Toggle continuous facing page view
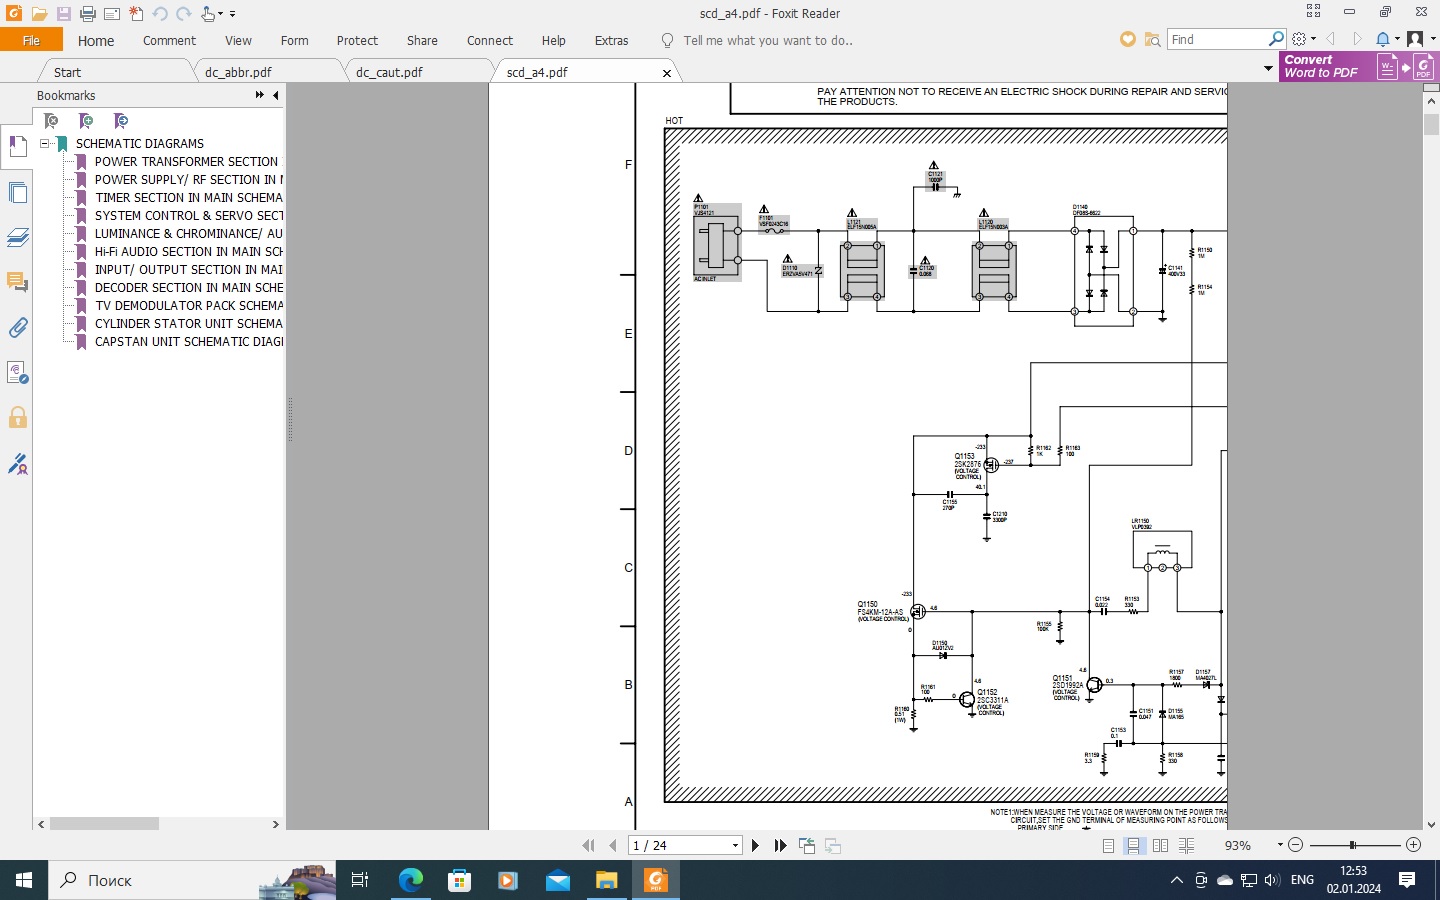The width and height of the screenshot is (1440, 900). tap(1186, 846)
